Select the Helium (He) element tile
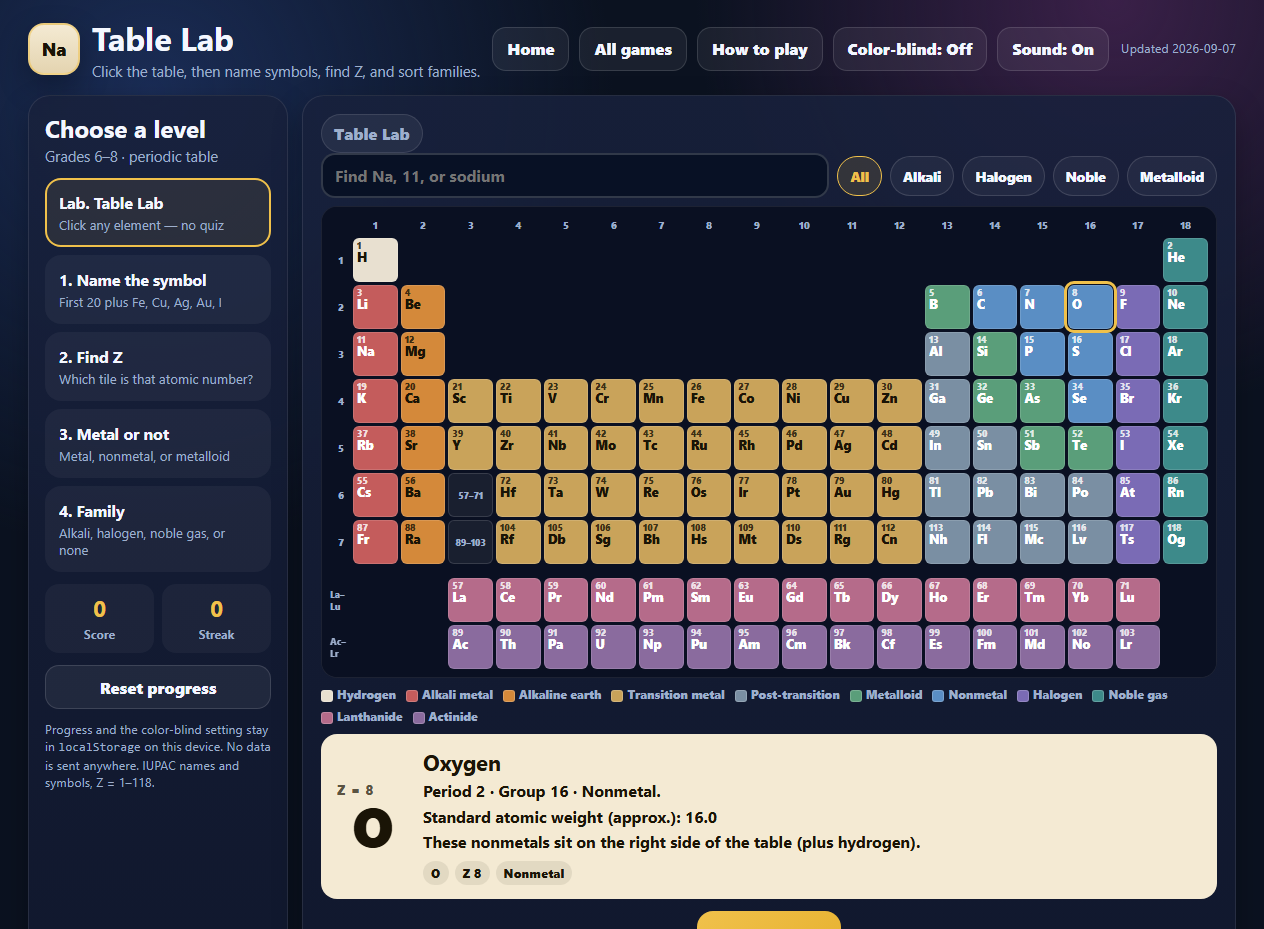The width and height of the screenshot is (1264, 929). pos(1185,260)
